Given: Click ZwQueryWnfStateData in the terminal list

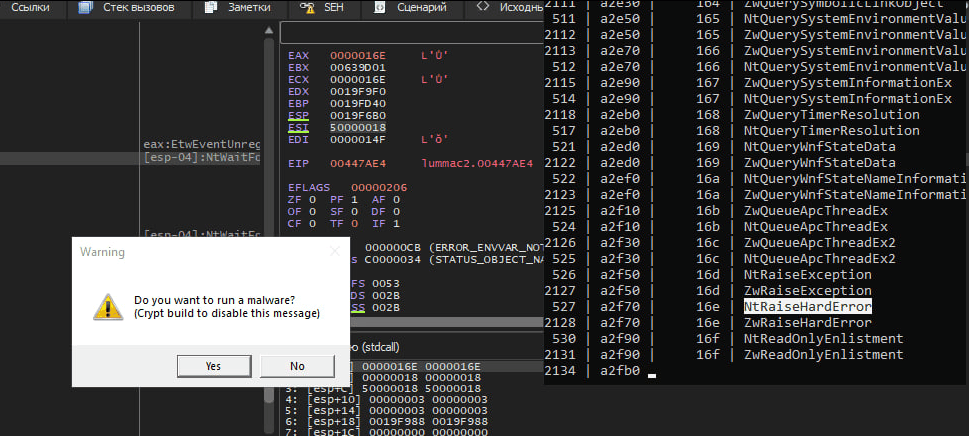Looking at the screenshot, I should (x=820, y=162).
